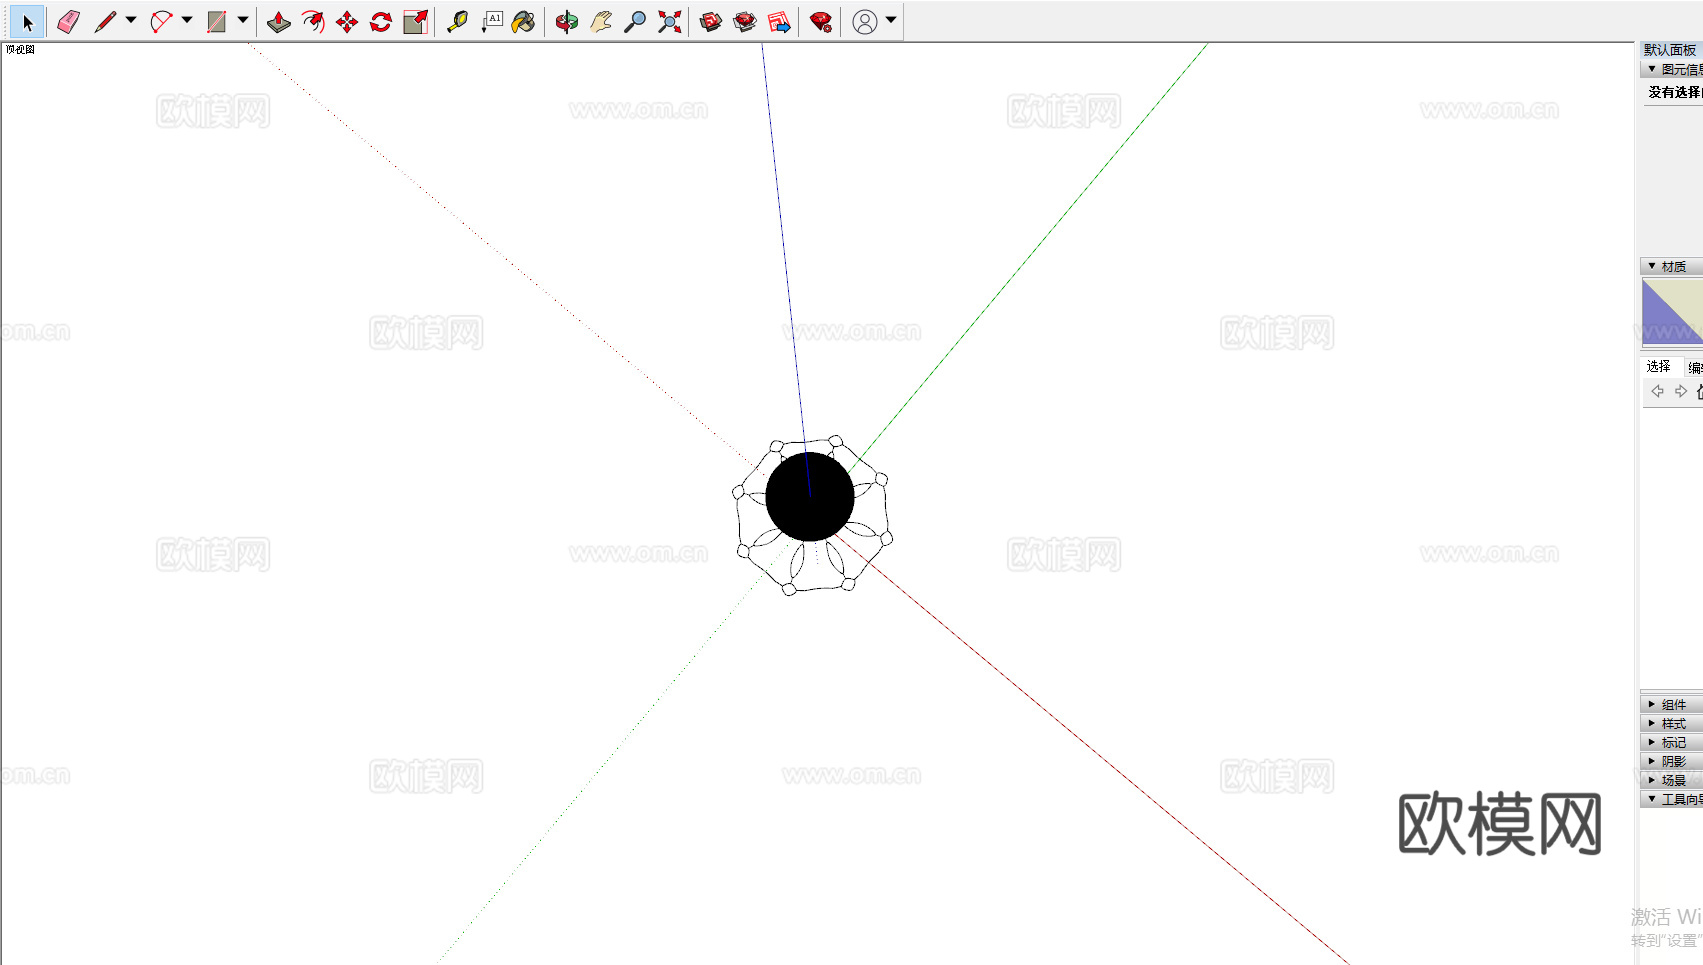Screen dimensions: 1703x965
Task: Open the 3D Warehouse icon
Action: pos(711,22)
